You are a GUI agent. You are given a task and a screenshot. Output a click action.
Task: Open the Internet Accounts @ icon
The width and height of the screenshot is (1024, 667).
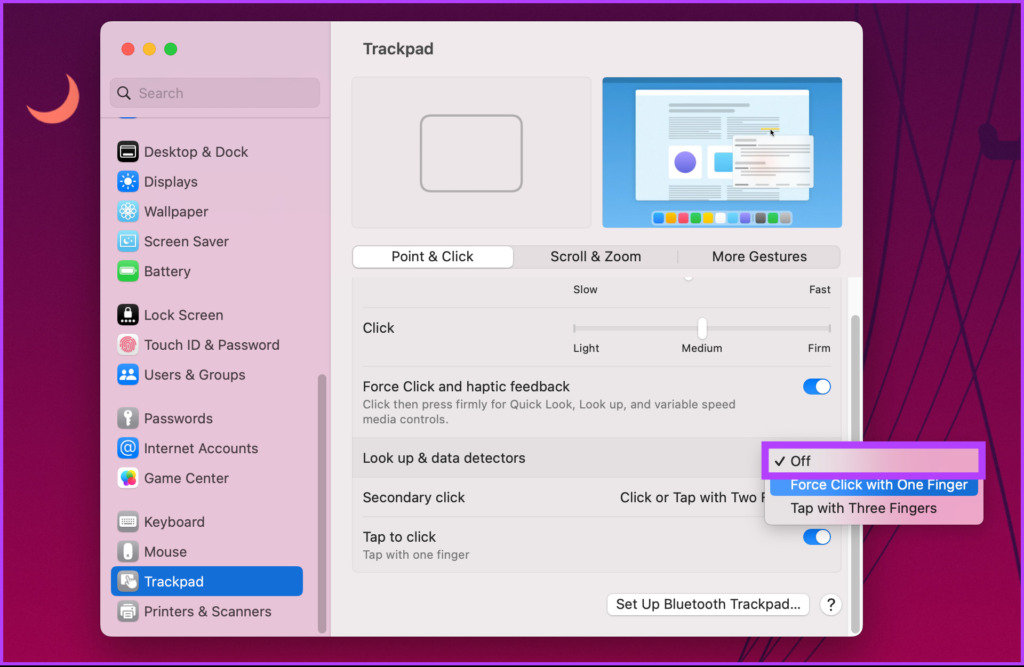(127, 448)
